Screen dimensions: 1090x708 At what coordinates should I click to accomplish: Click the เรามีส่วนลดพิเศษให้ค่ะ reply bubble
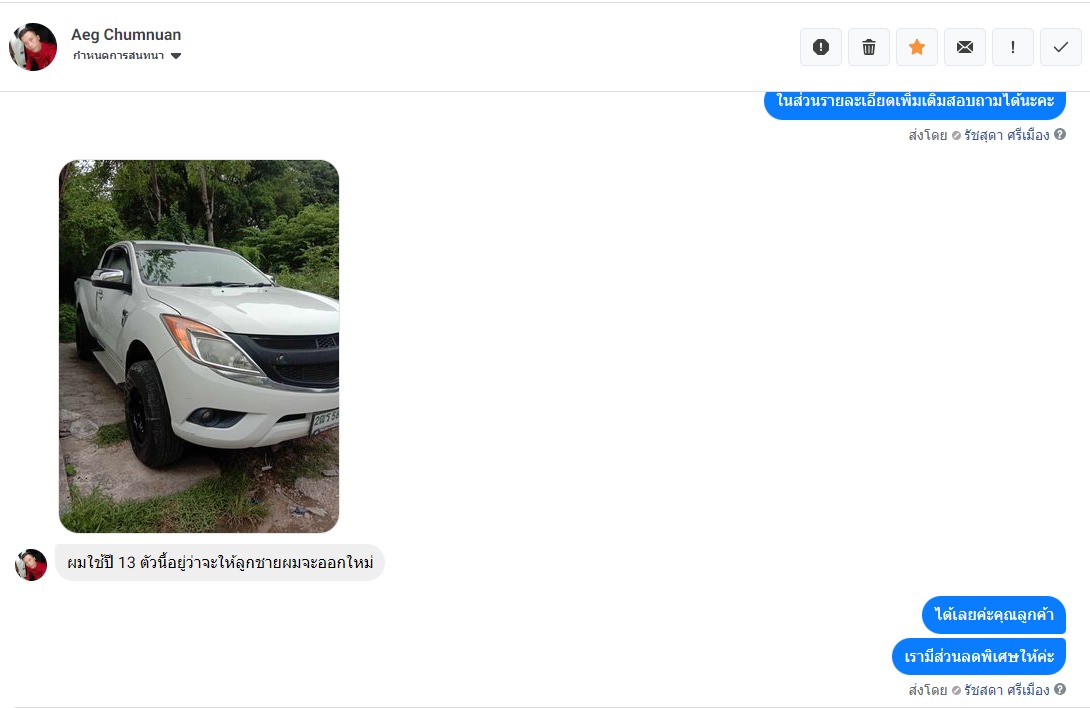click(979, 657)
